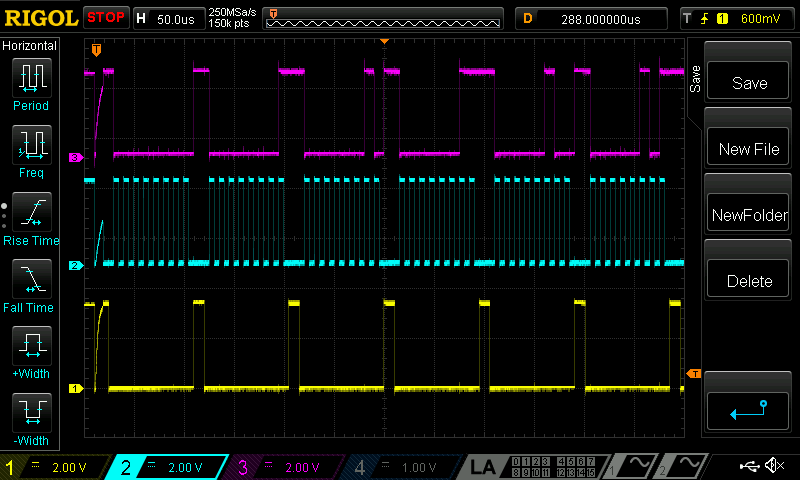The height and width of the screenshot is (480, 800).
Task: Click the waveform memory overview bar
Action: pyautogui.click(x=383, y=19)
